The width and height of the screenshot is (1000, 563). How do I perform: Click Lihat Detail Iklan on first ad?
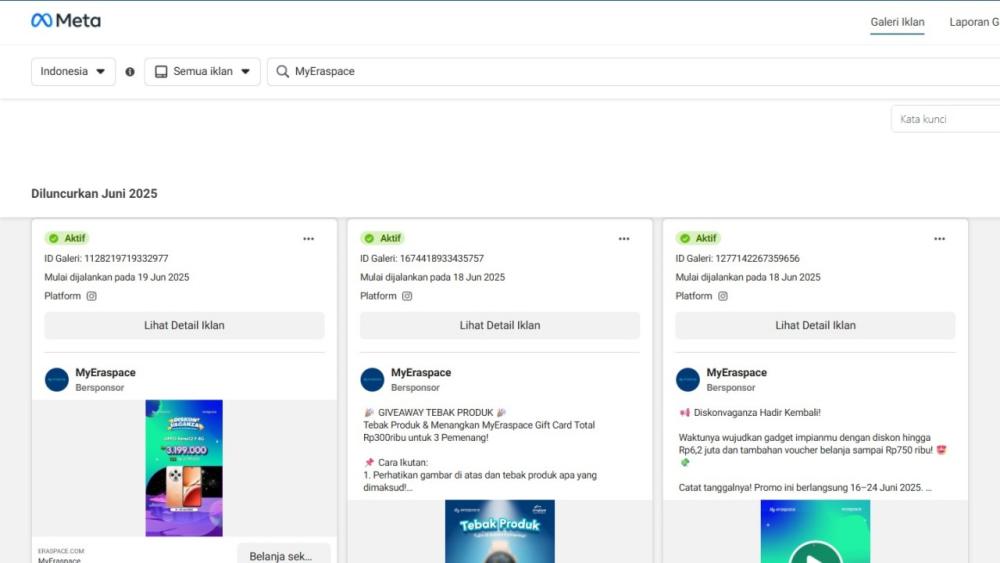[184, 325]
